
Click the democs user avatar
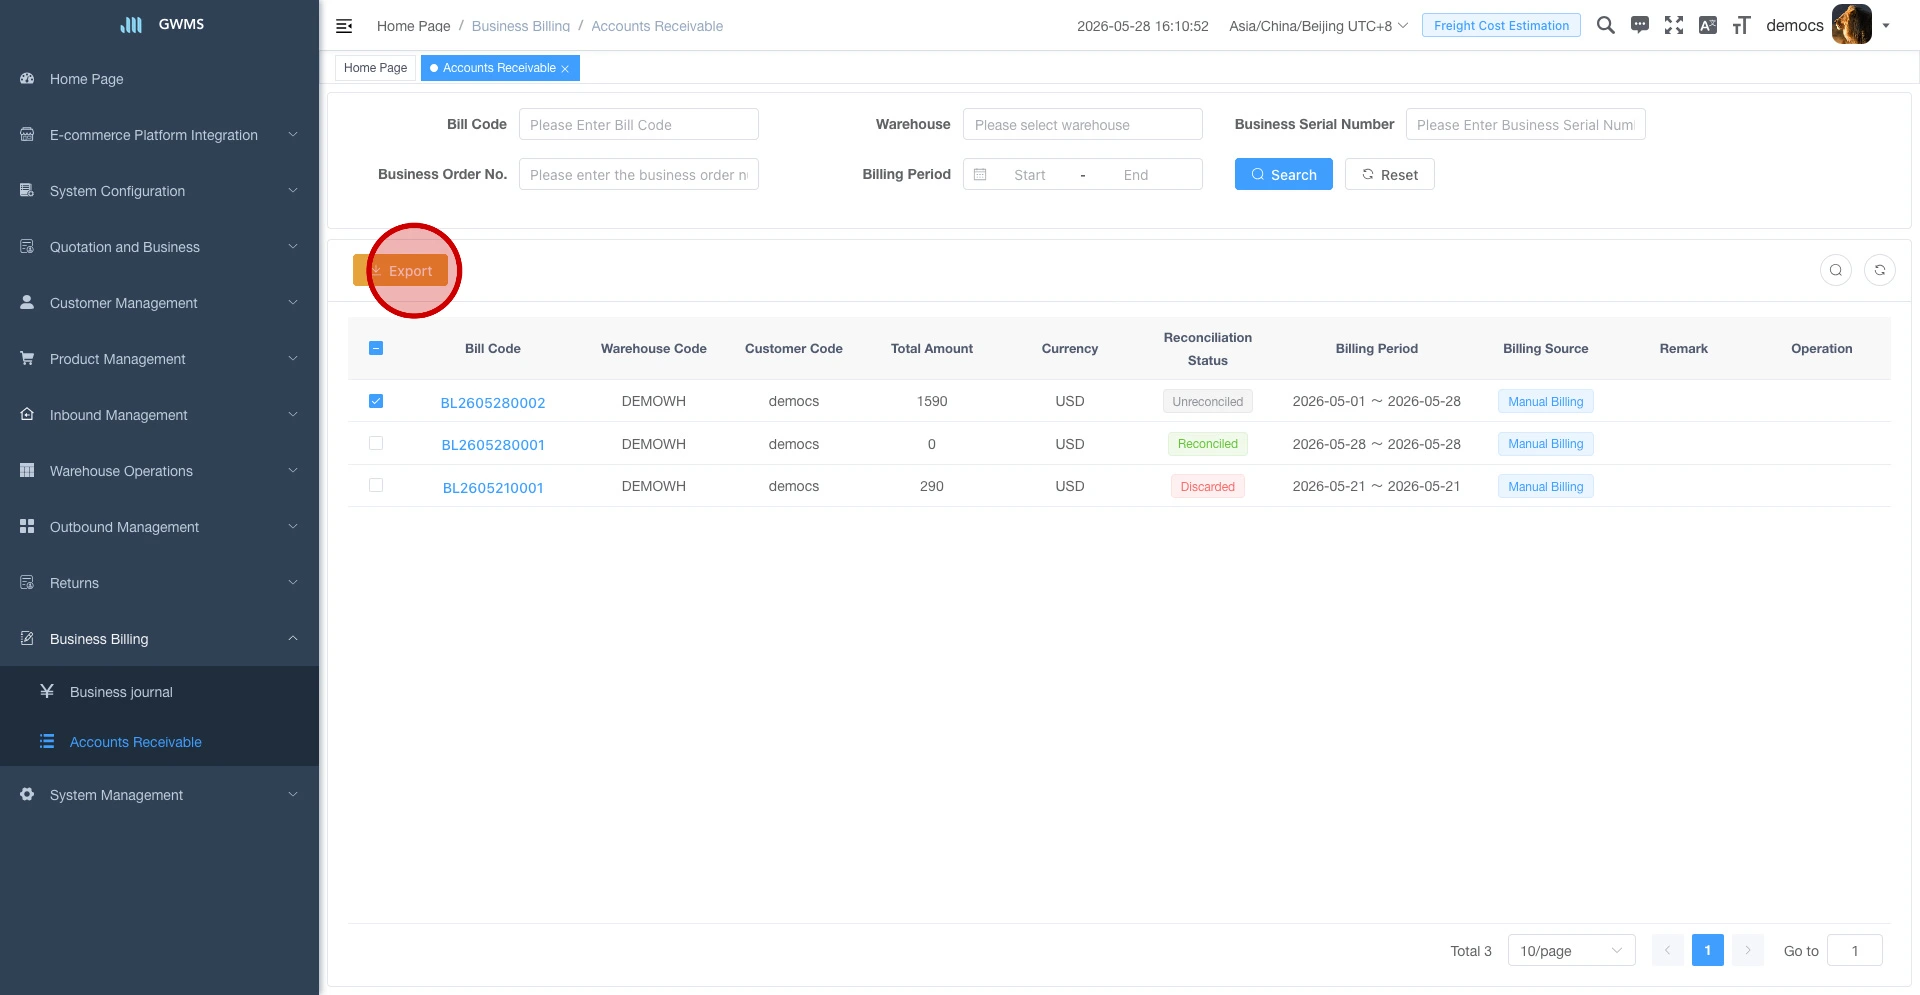(x=1851, y=25)
